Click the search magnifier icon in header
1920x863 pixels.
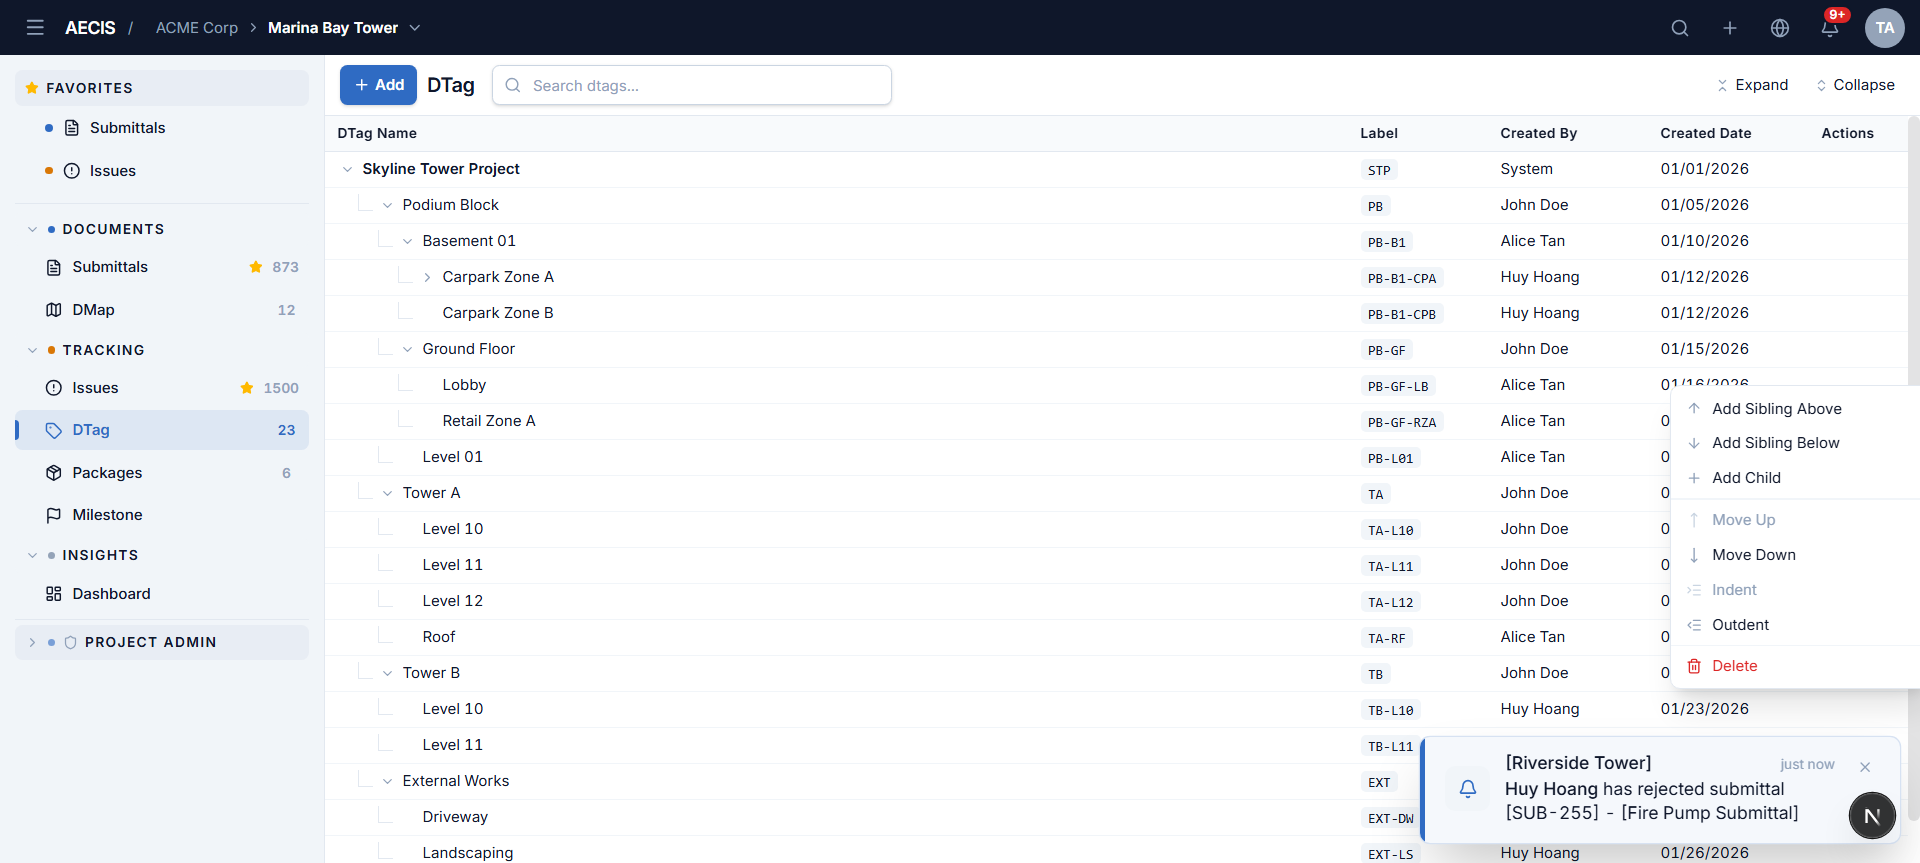(x=1680, y=28)
